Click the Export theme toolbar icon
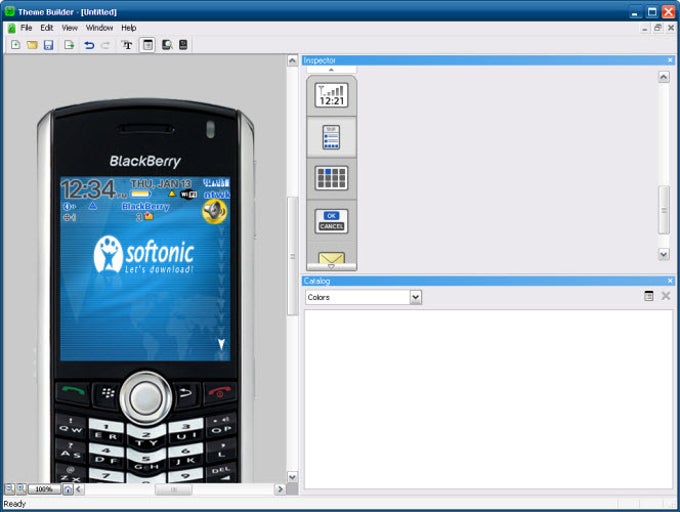 pos(69,45)
